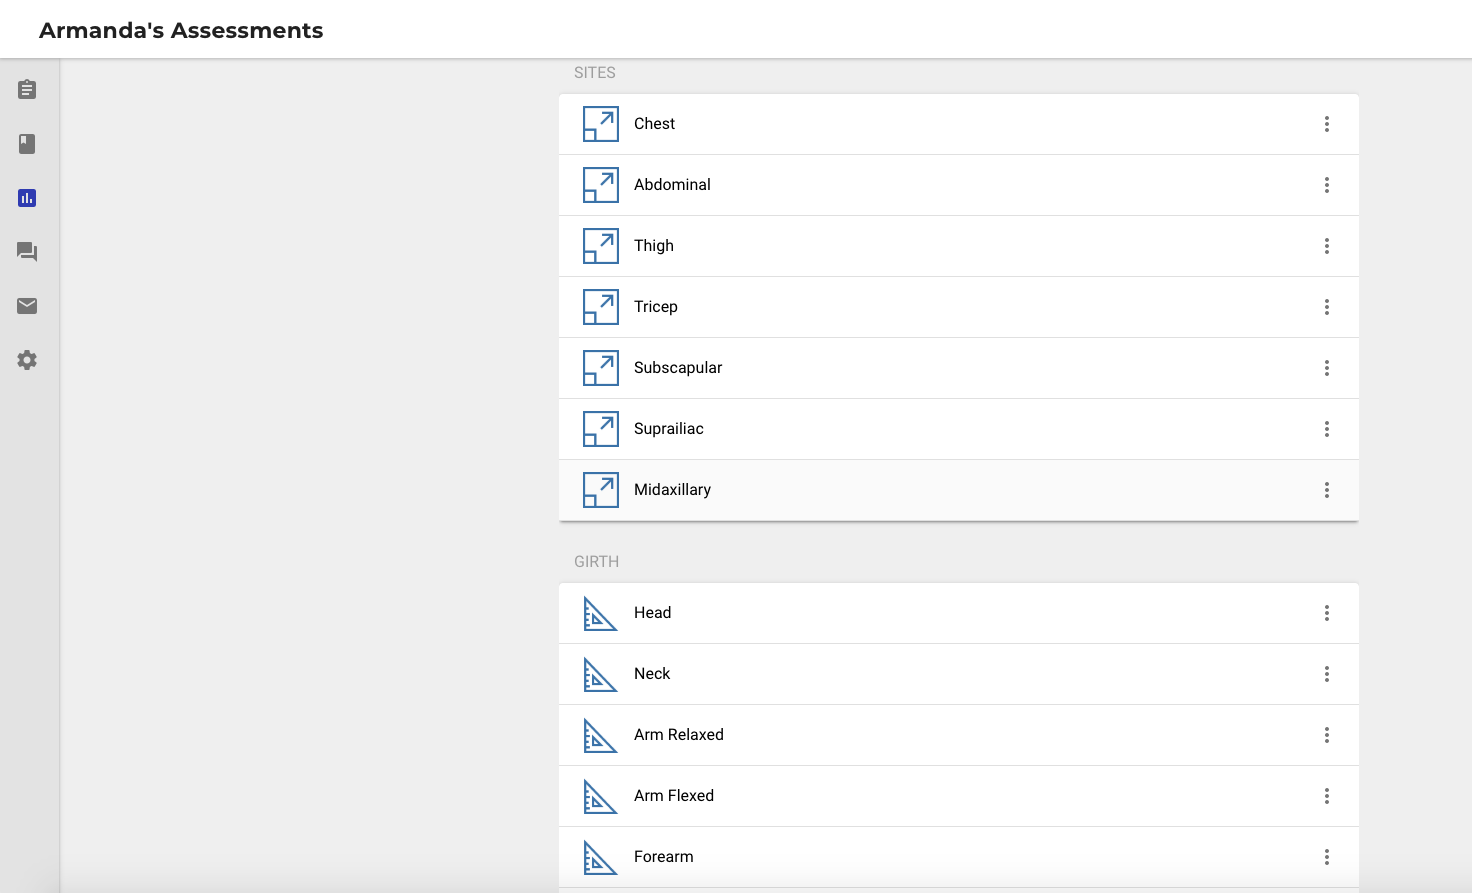Click the skinfold icon beside Thigh

(601, 246)
